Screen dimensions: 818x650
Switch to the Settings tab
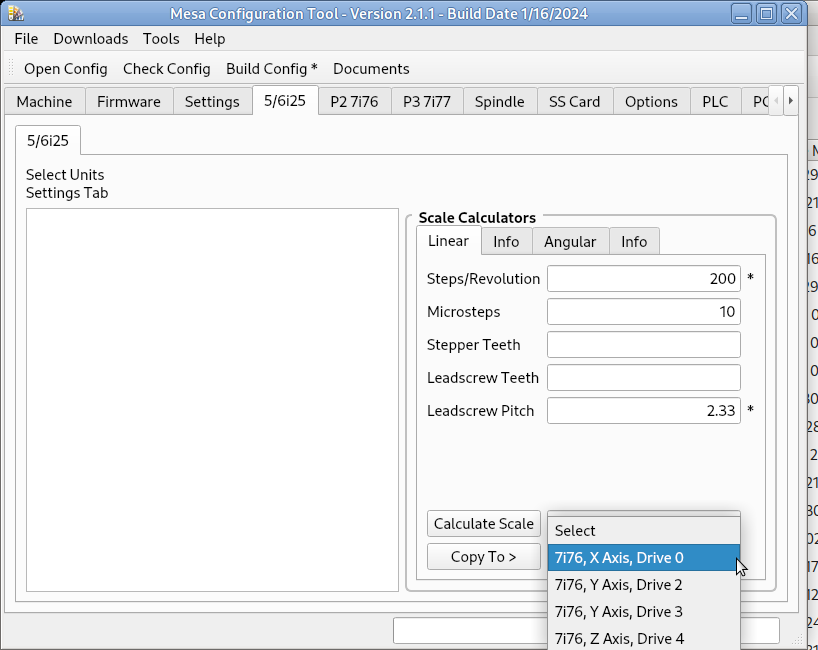coord(212,102)
